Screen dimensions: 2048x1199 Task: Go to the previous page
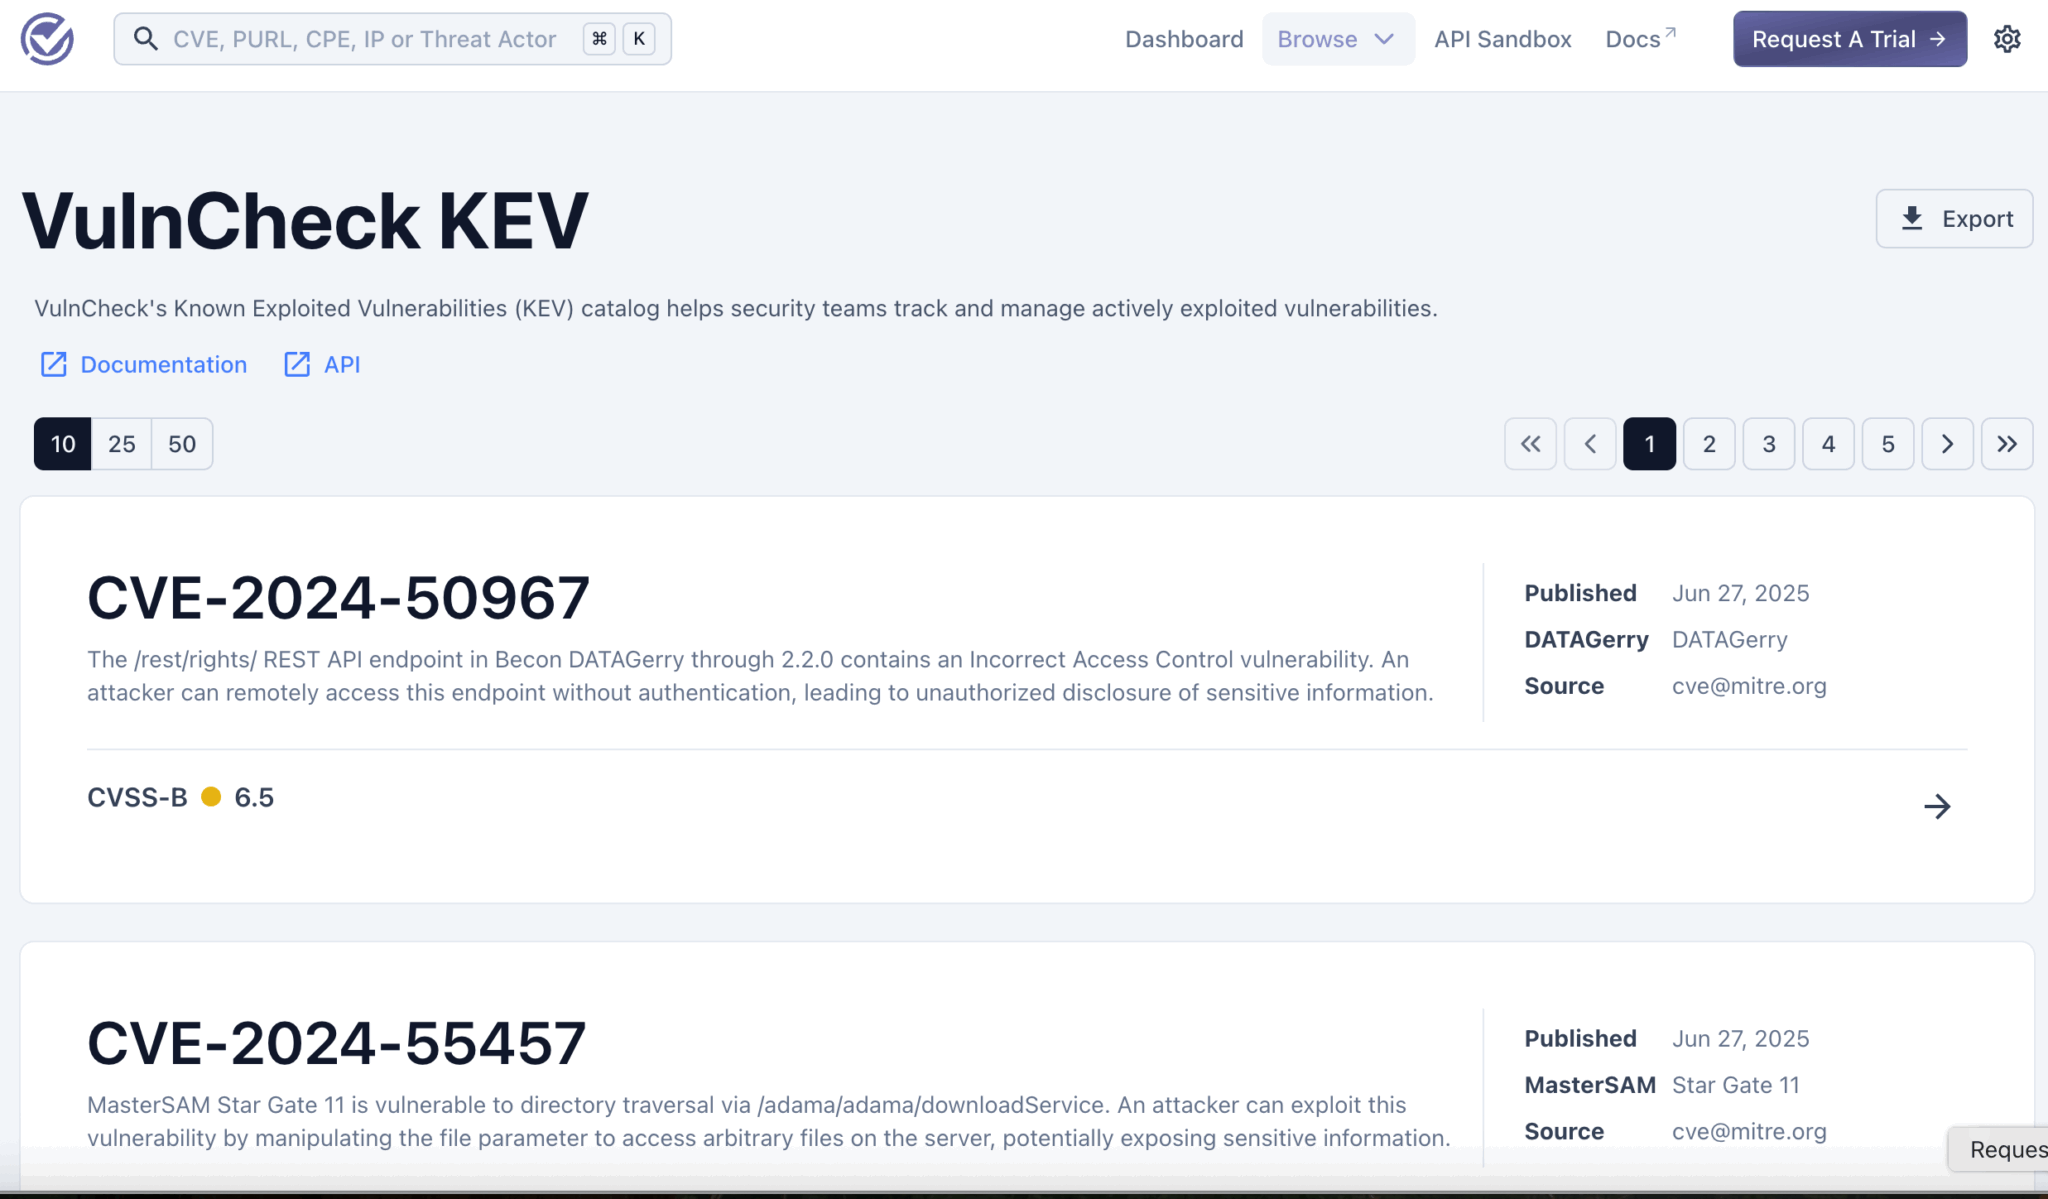[1590, 444]
